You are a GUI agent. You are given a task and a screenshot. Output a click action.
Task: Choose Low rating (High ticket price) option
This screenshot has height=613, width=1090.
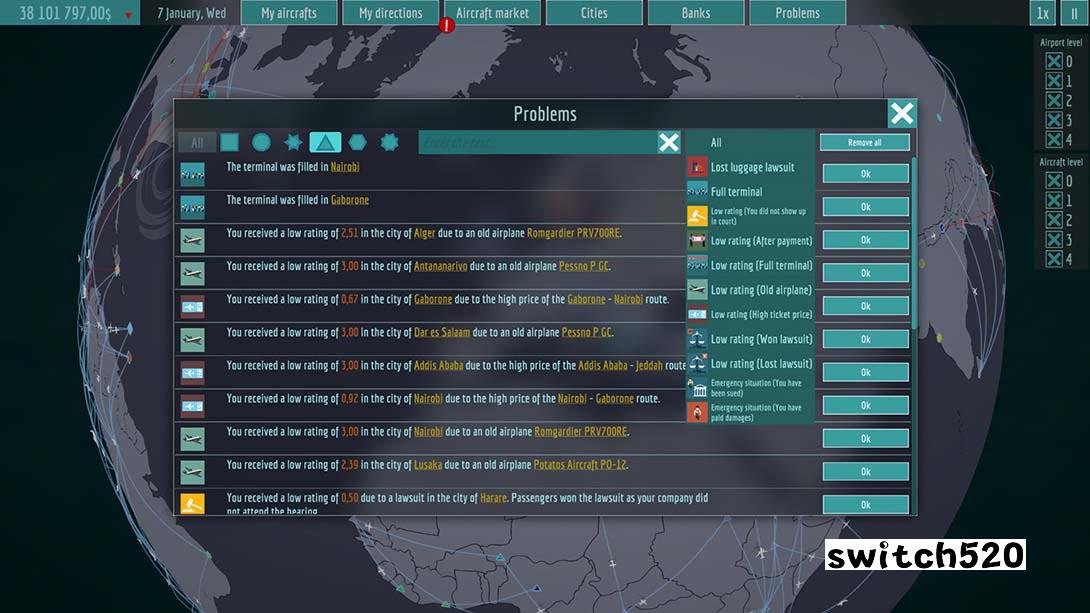750,314
